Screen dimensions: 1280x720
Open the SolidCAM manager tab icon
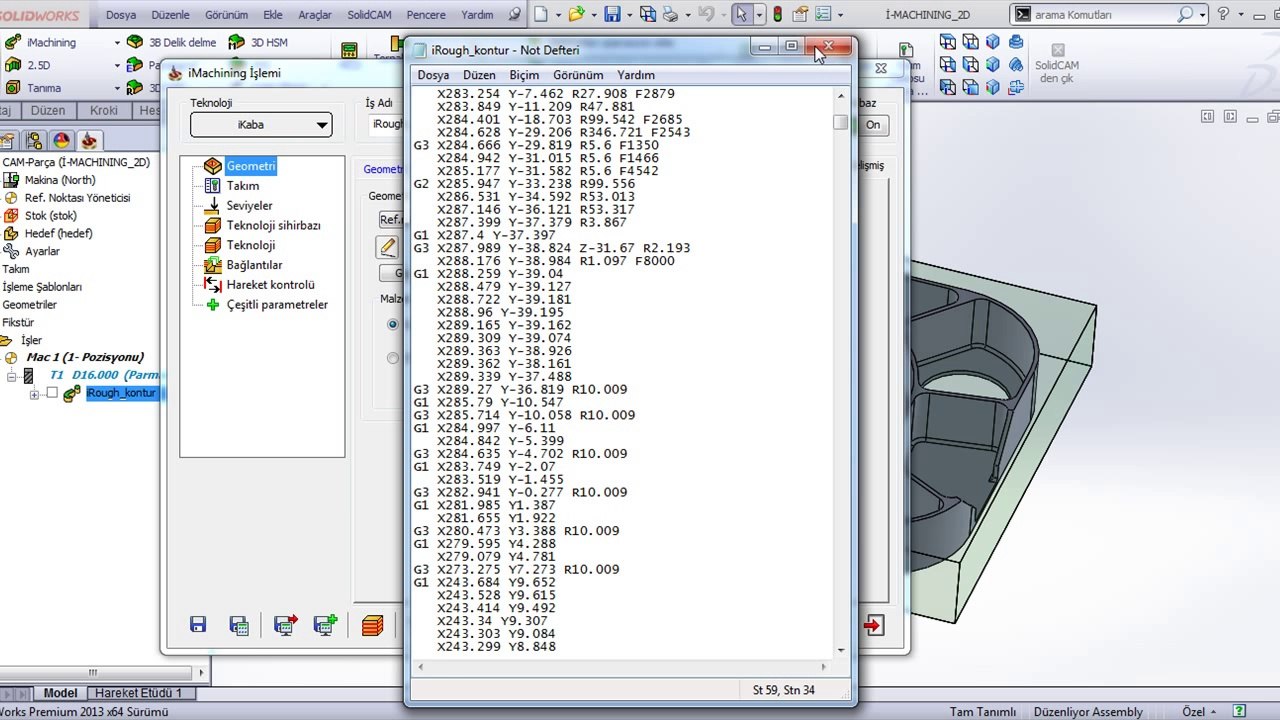[88, 141]
